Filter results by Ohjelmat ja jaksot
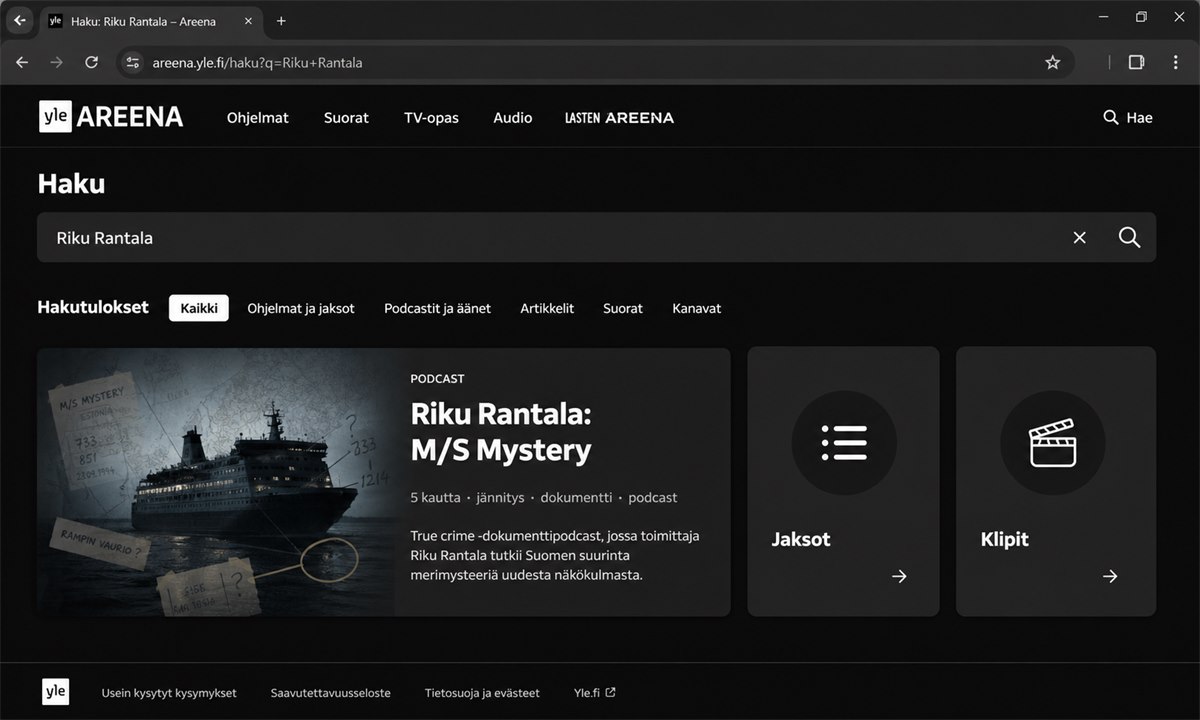This screenshot has width=1200, height=720. coord(301,308)
